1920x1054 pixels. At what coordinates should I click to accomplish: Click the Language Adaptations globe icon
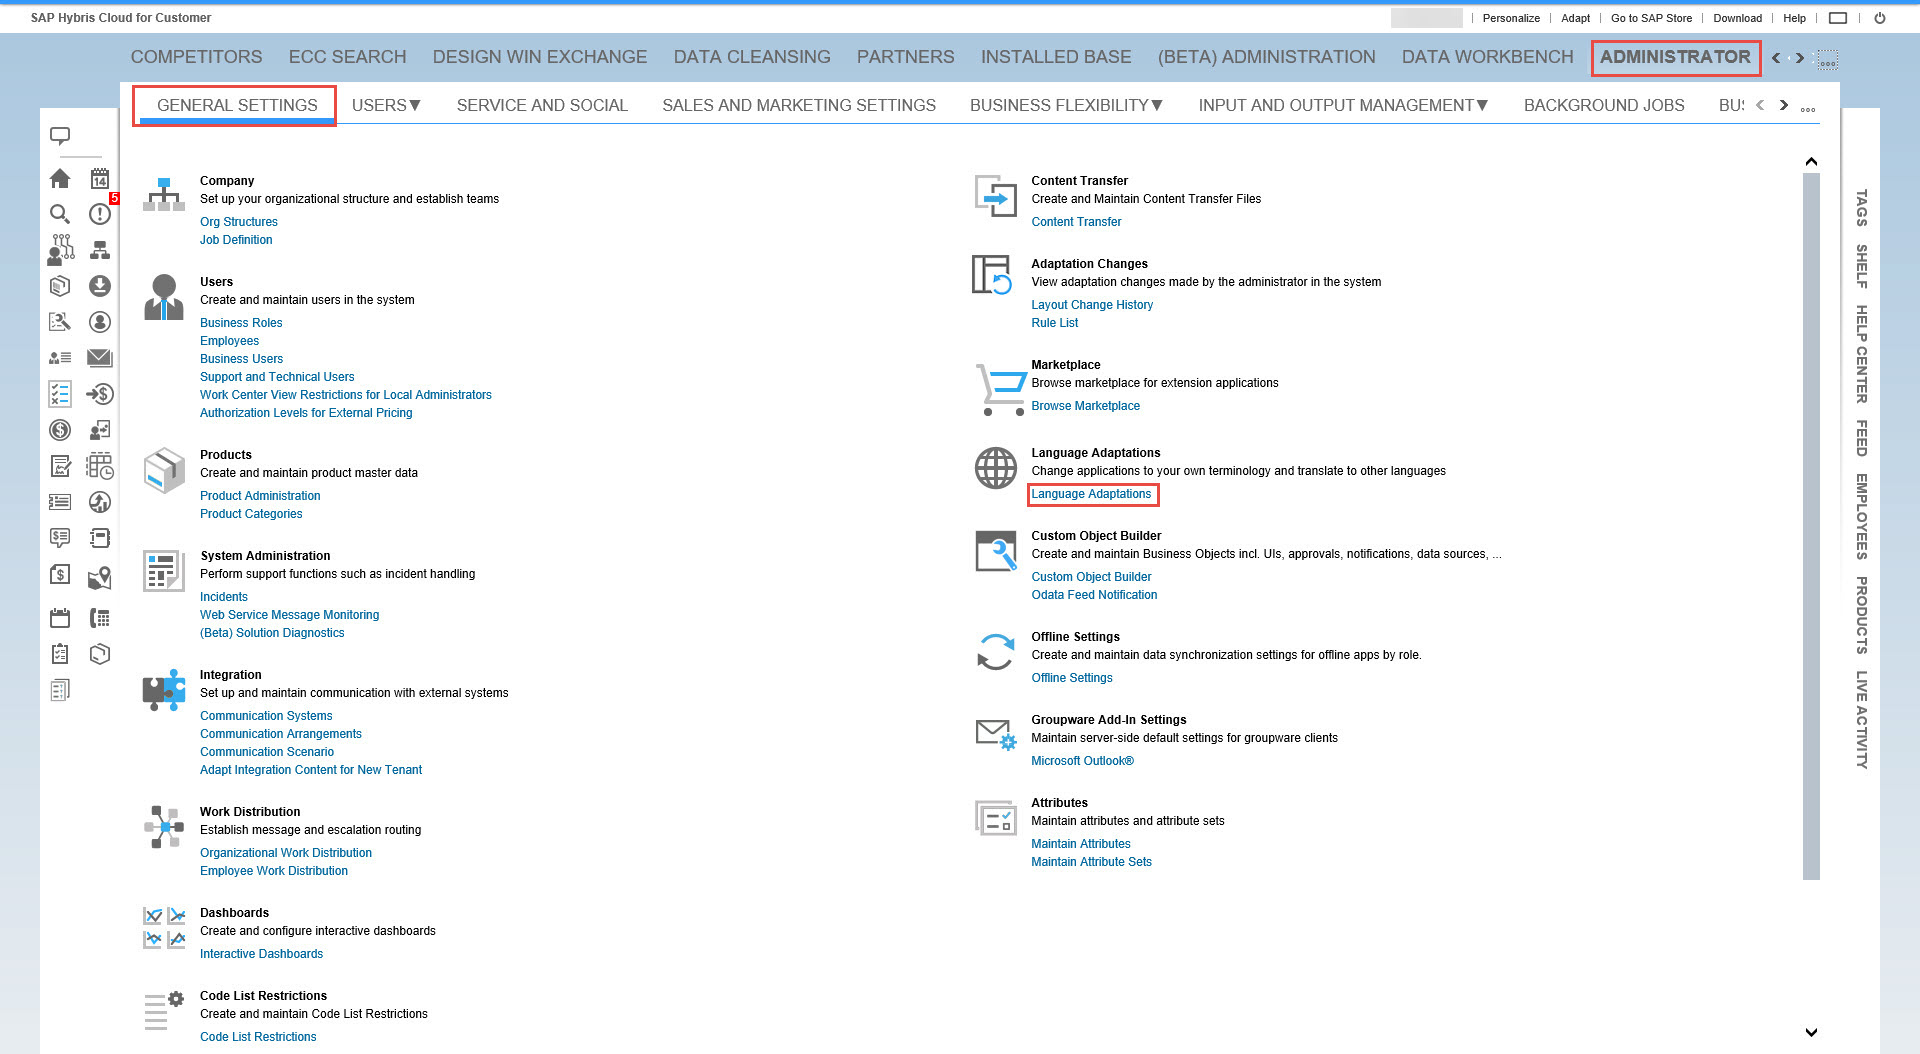[996, 468]
